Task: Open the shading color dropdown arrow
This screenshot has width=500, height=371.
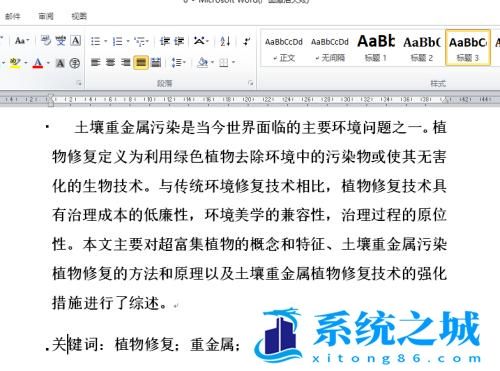Action: tap(212, 62)
